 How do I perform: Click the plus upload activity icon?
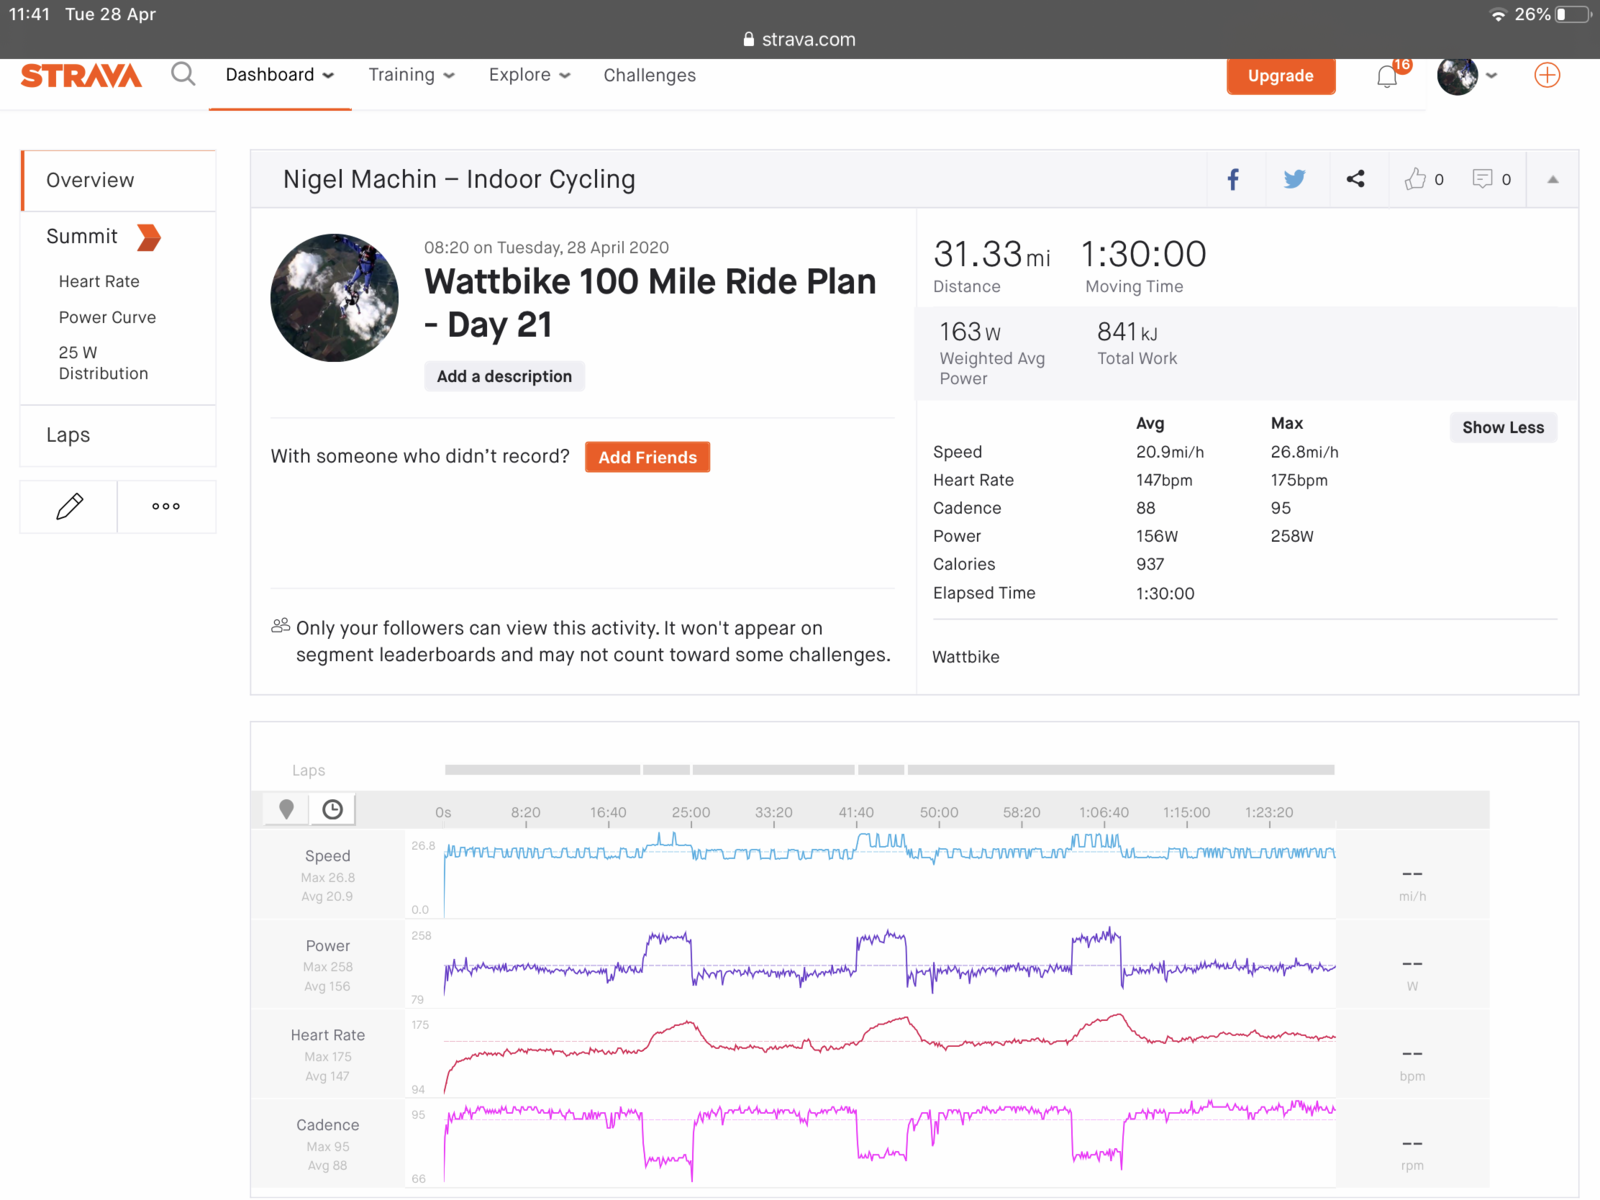click(x=1547, y=75)
